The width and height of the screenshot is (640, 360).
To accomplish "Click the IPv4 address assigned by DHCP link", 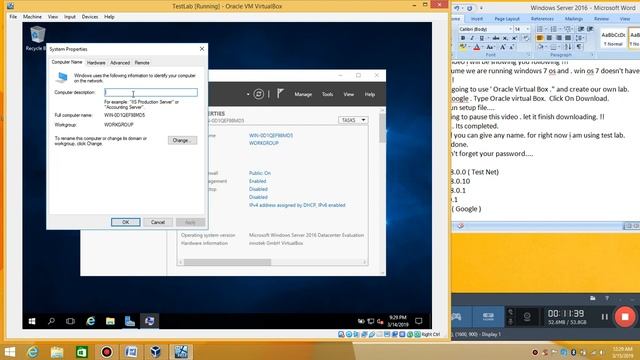I will pyautogui.click(x=297, y=205).
